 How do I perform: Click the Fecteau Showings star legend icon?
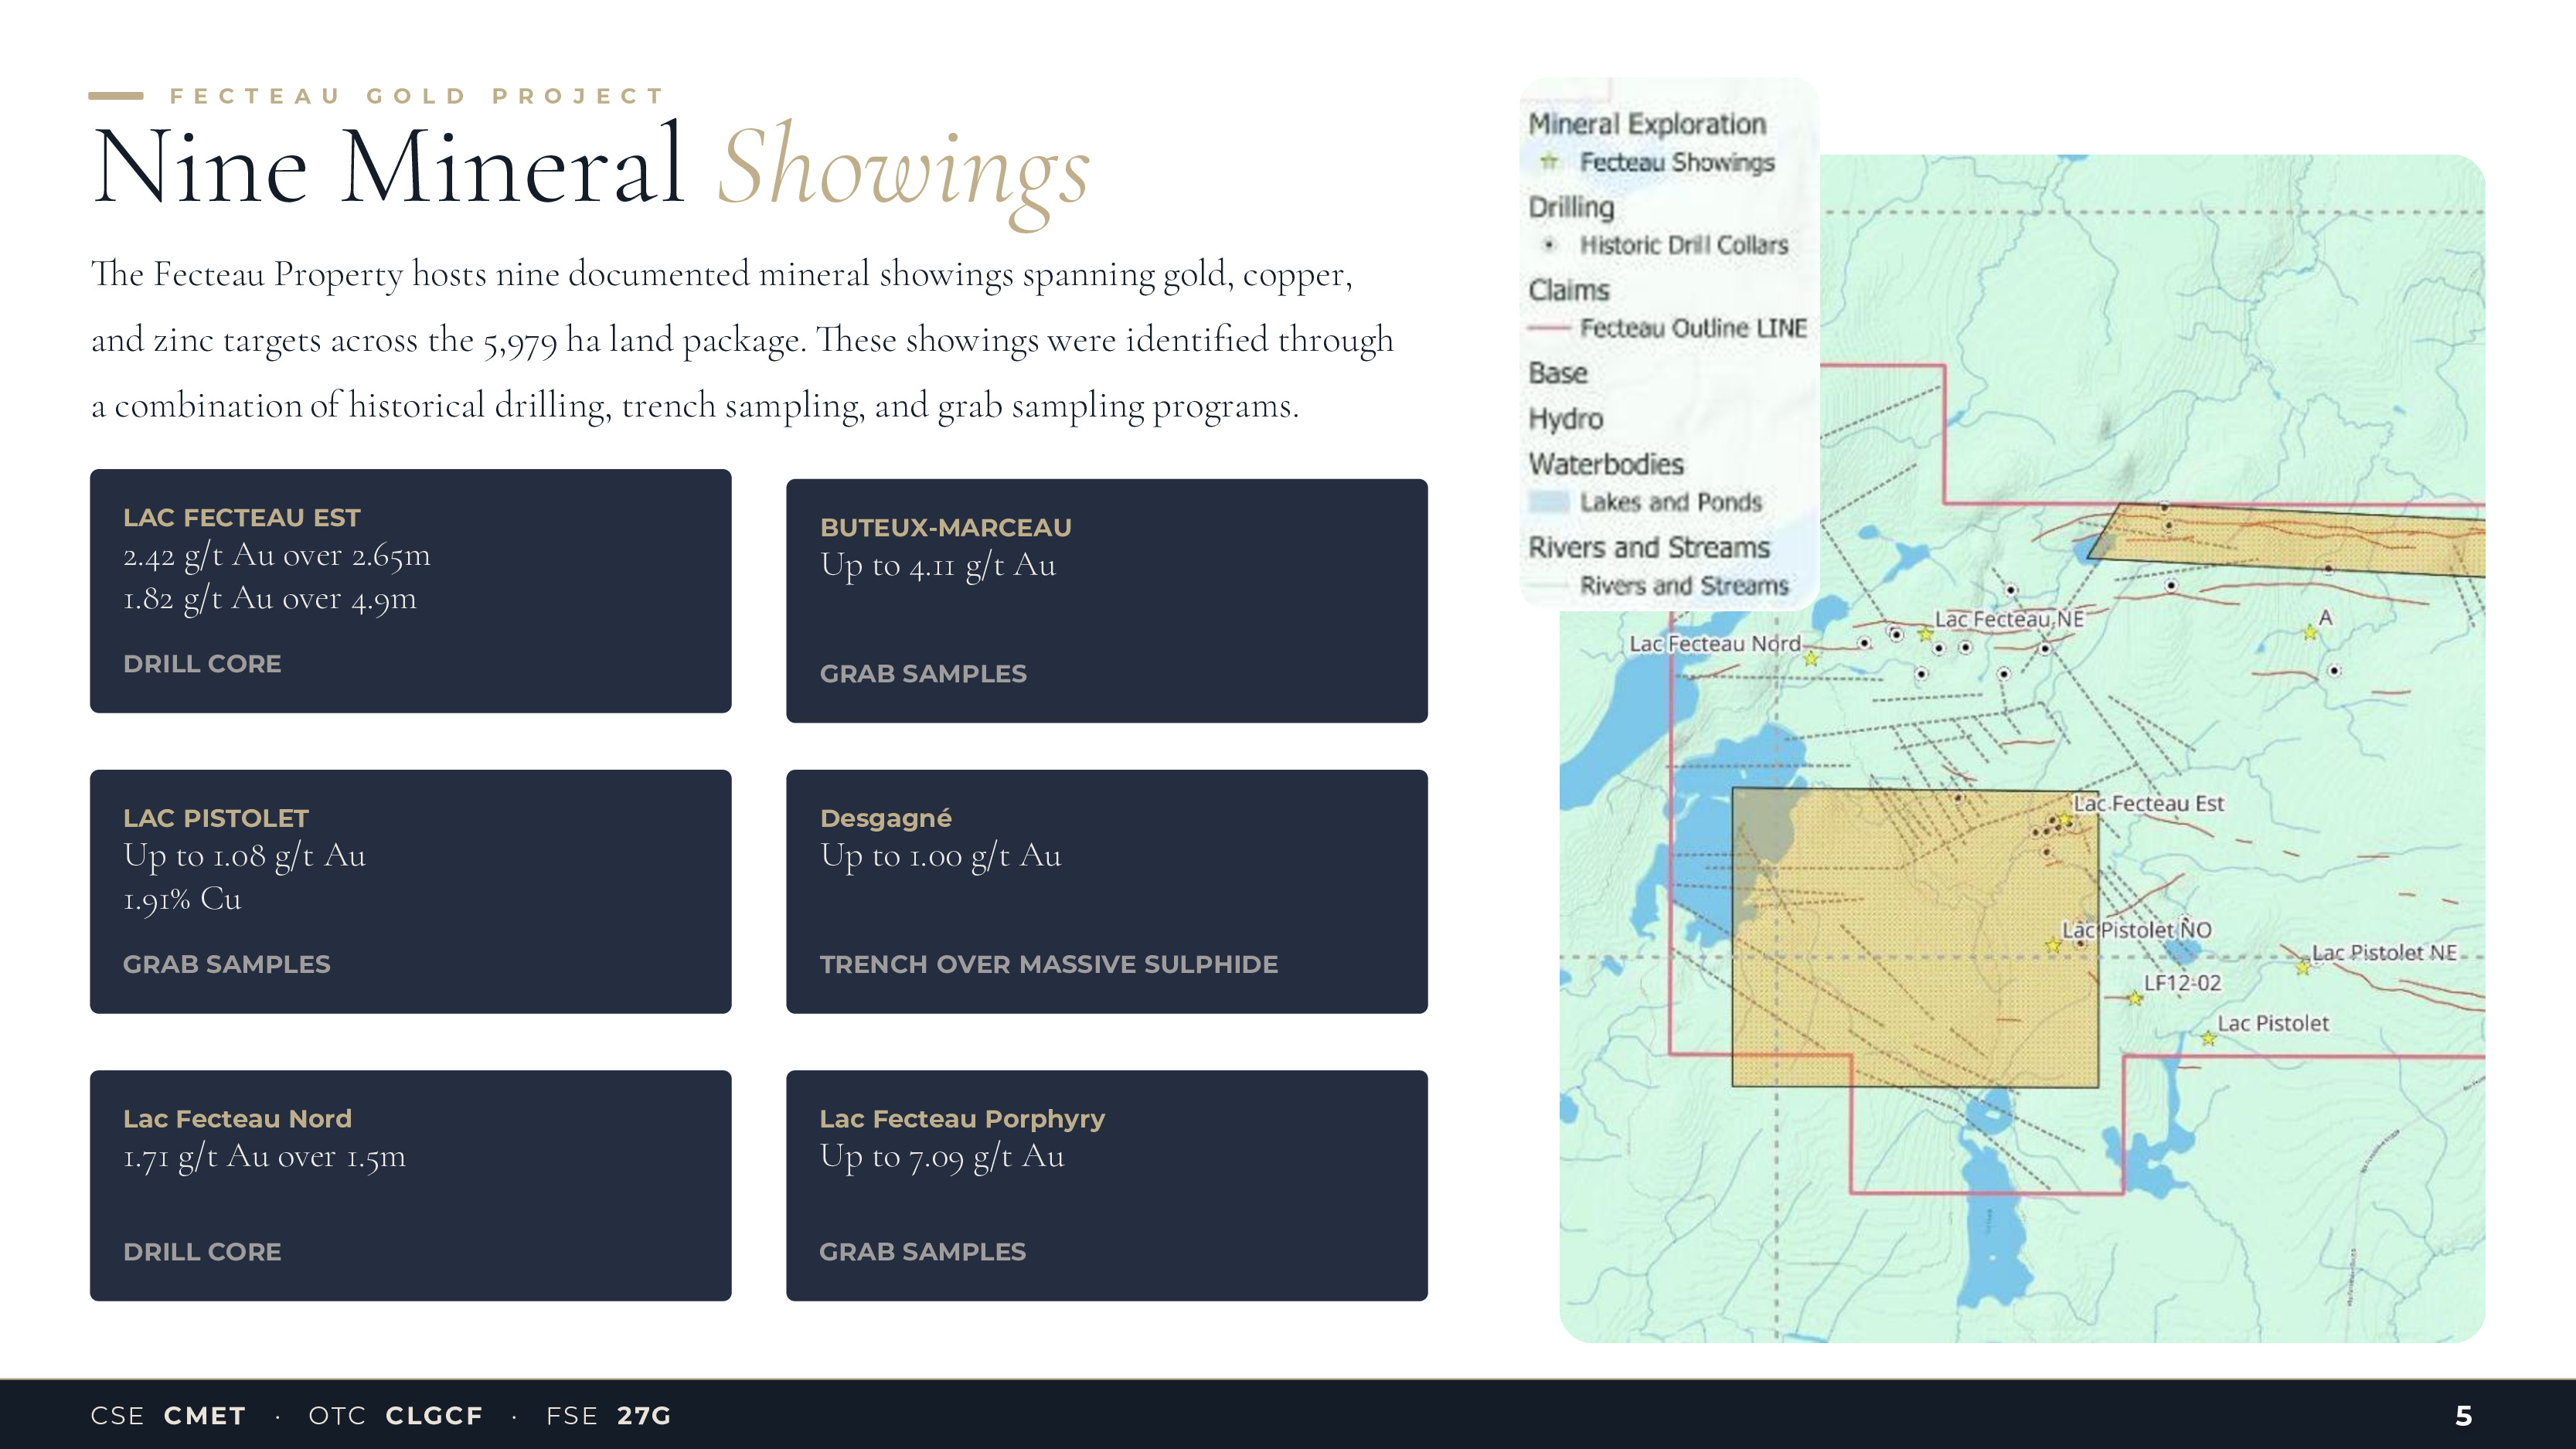[x=1549, y=161]
